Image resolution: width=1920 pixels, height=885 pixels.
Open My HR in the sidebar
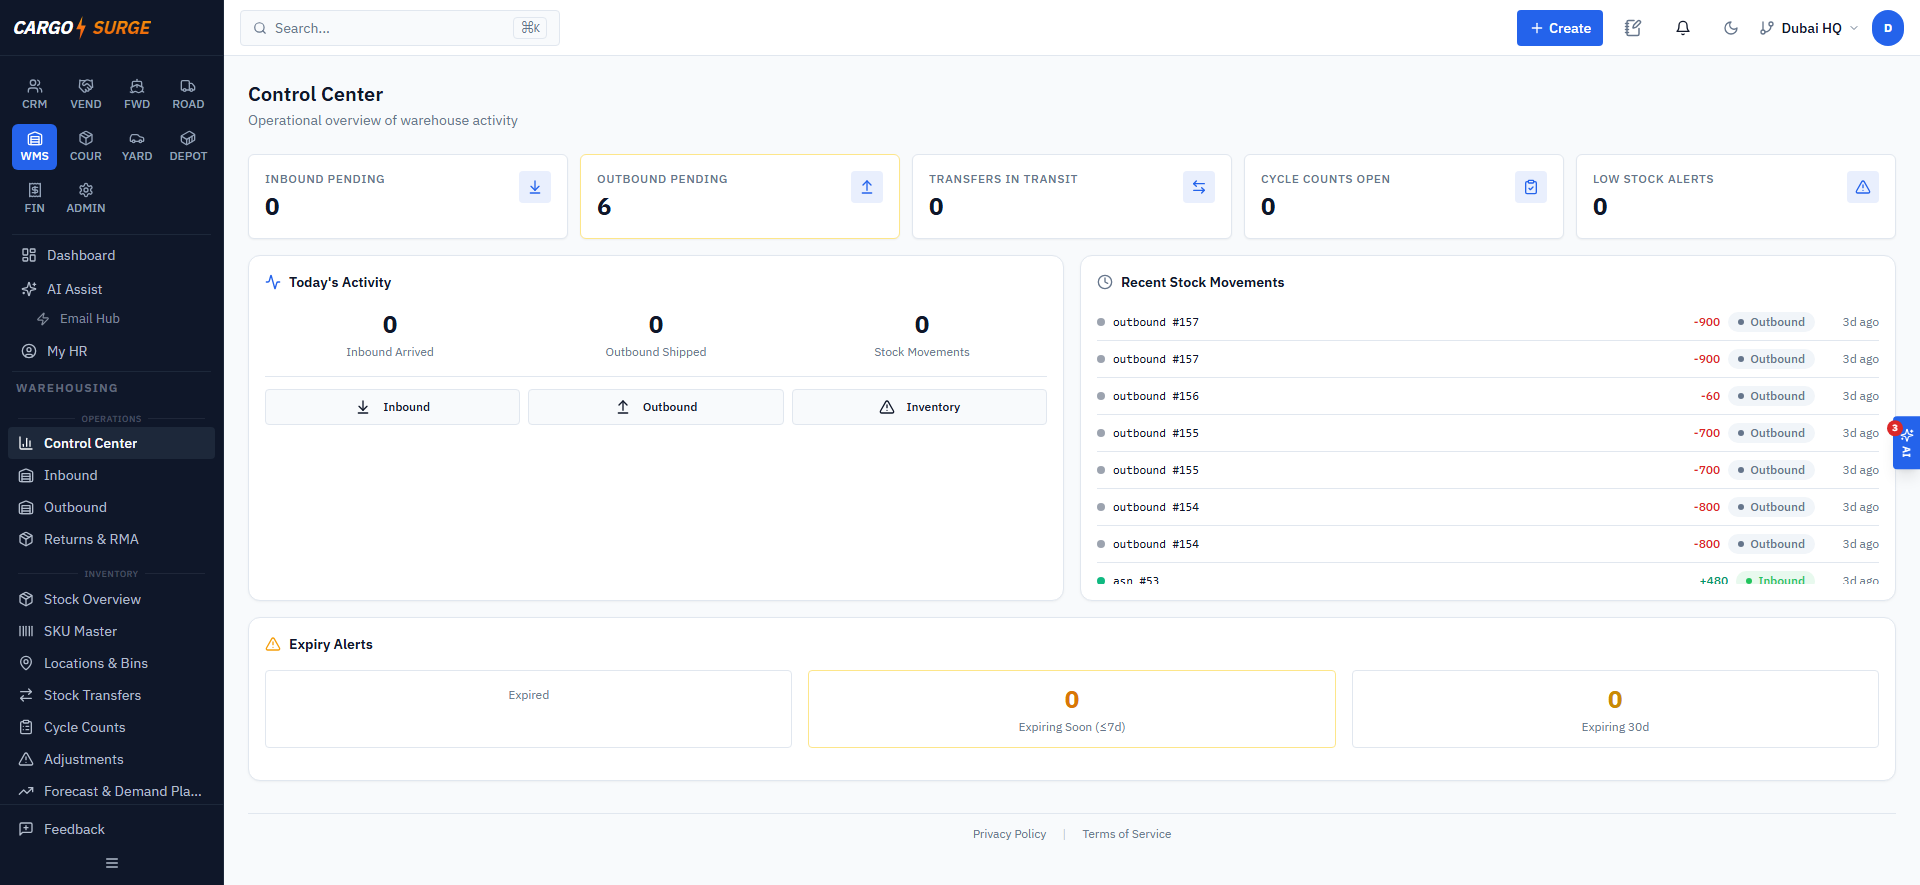click(x=112, y=351)
